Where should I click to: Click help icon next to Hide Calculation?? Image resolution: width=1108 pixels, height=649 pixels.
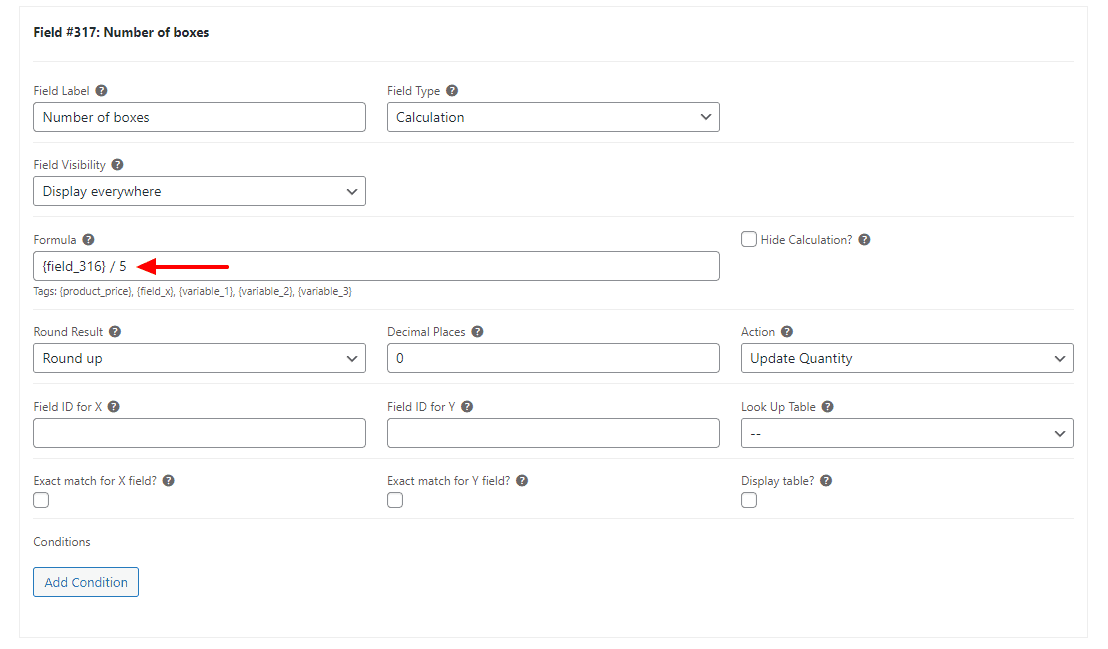click(x=864, y=240)
